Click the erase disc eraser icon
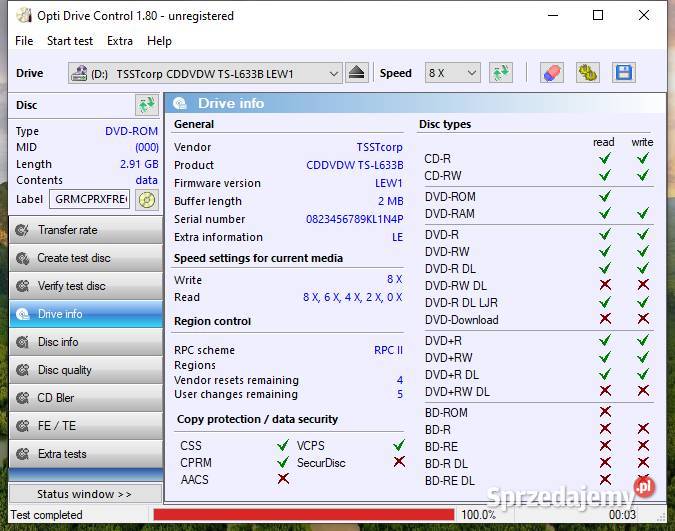 (x=552, y=73)
